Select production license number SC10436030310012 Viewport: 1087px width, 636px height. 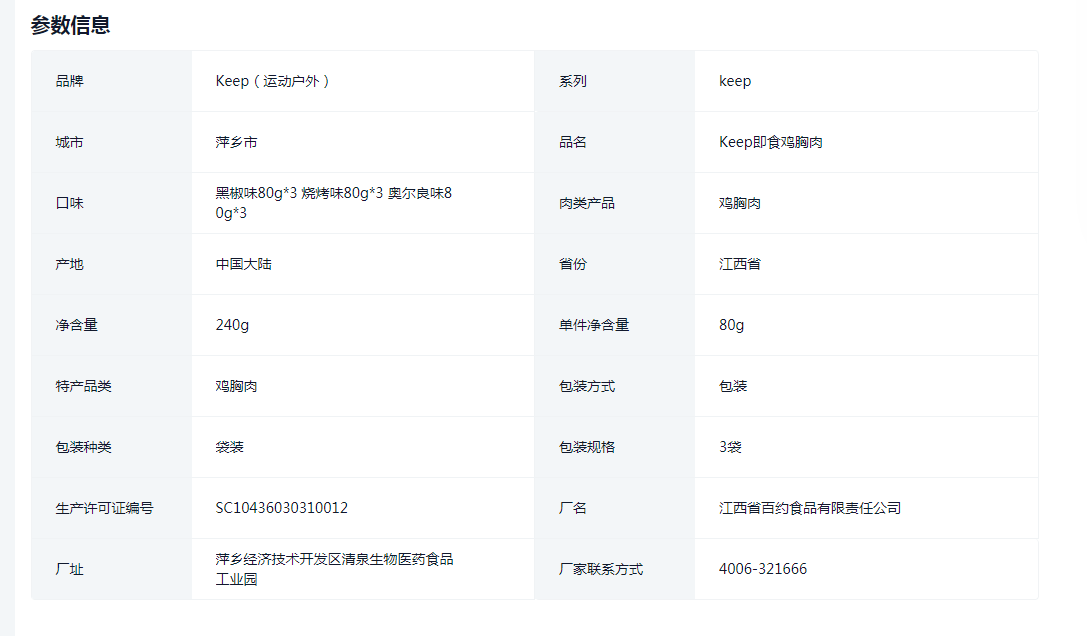click(x=282, y=508)
